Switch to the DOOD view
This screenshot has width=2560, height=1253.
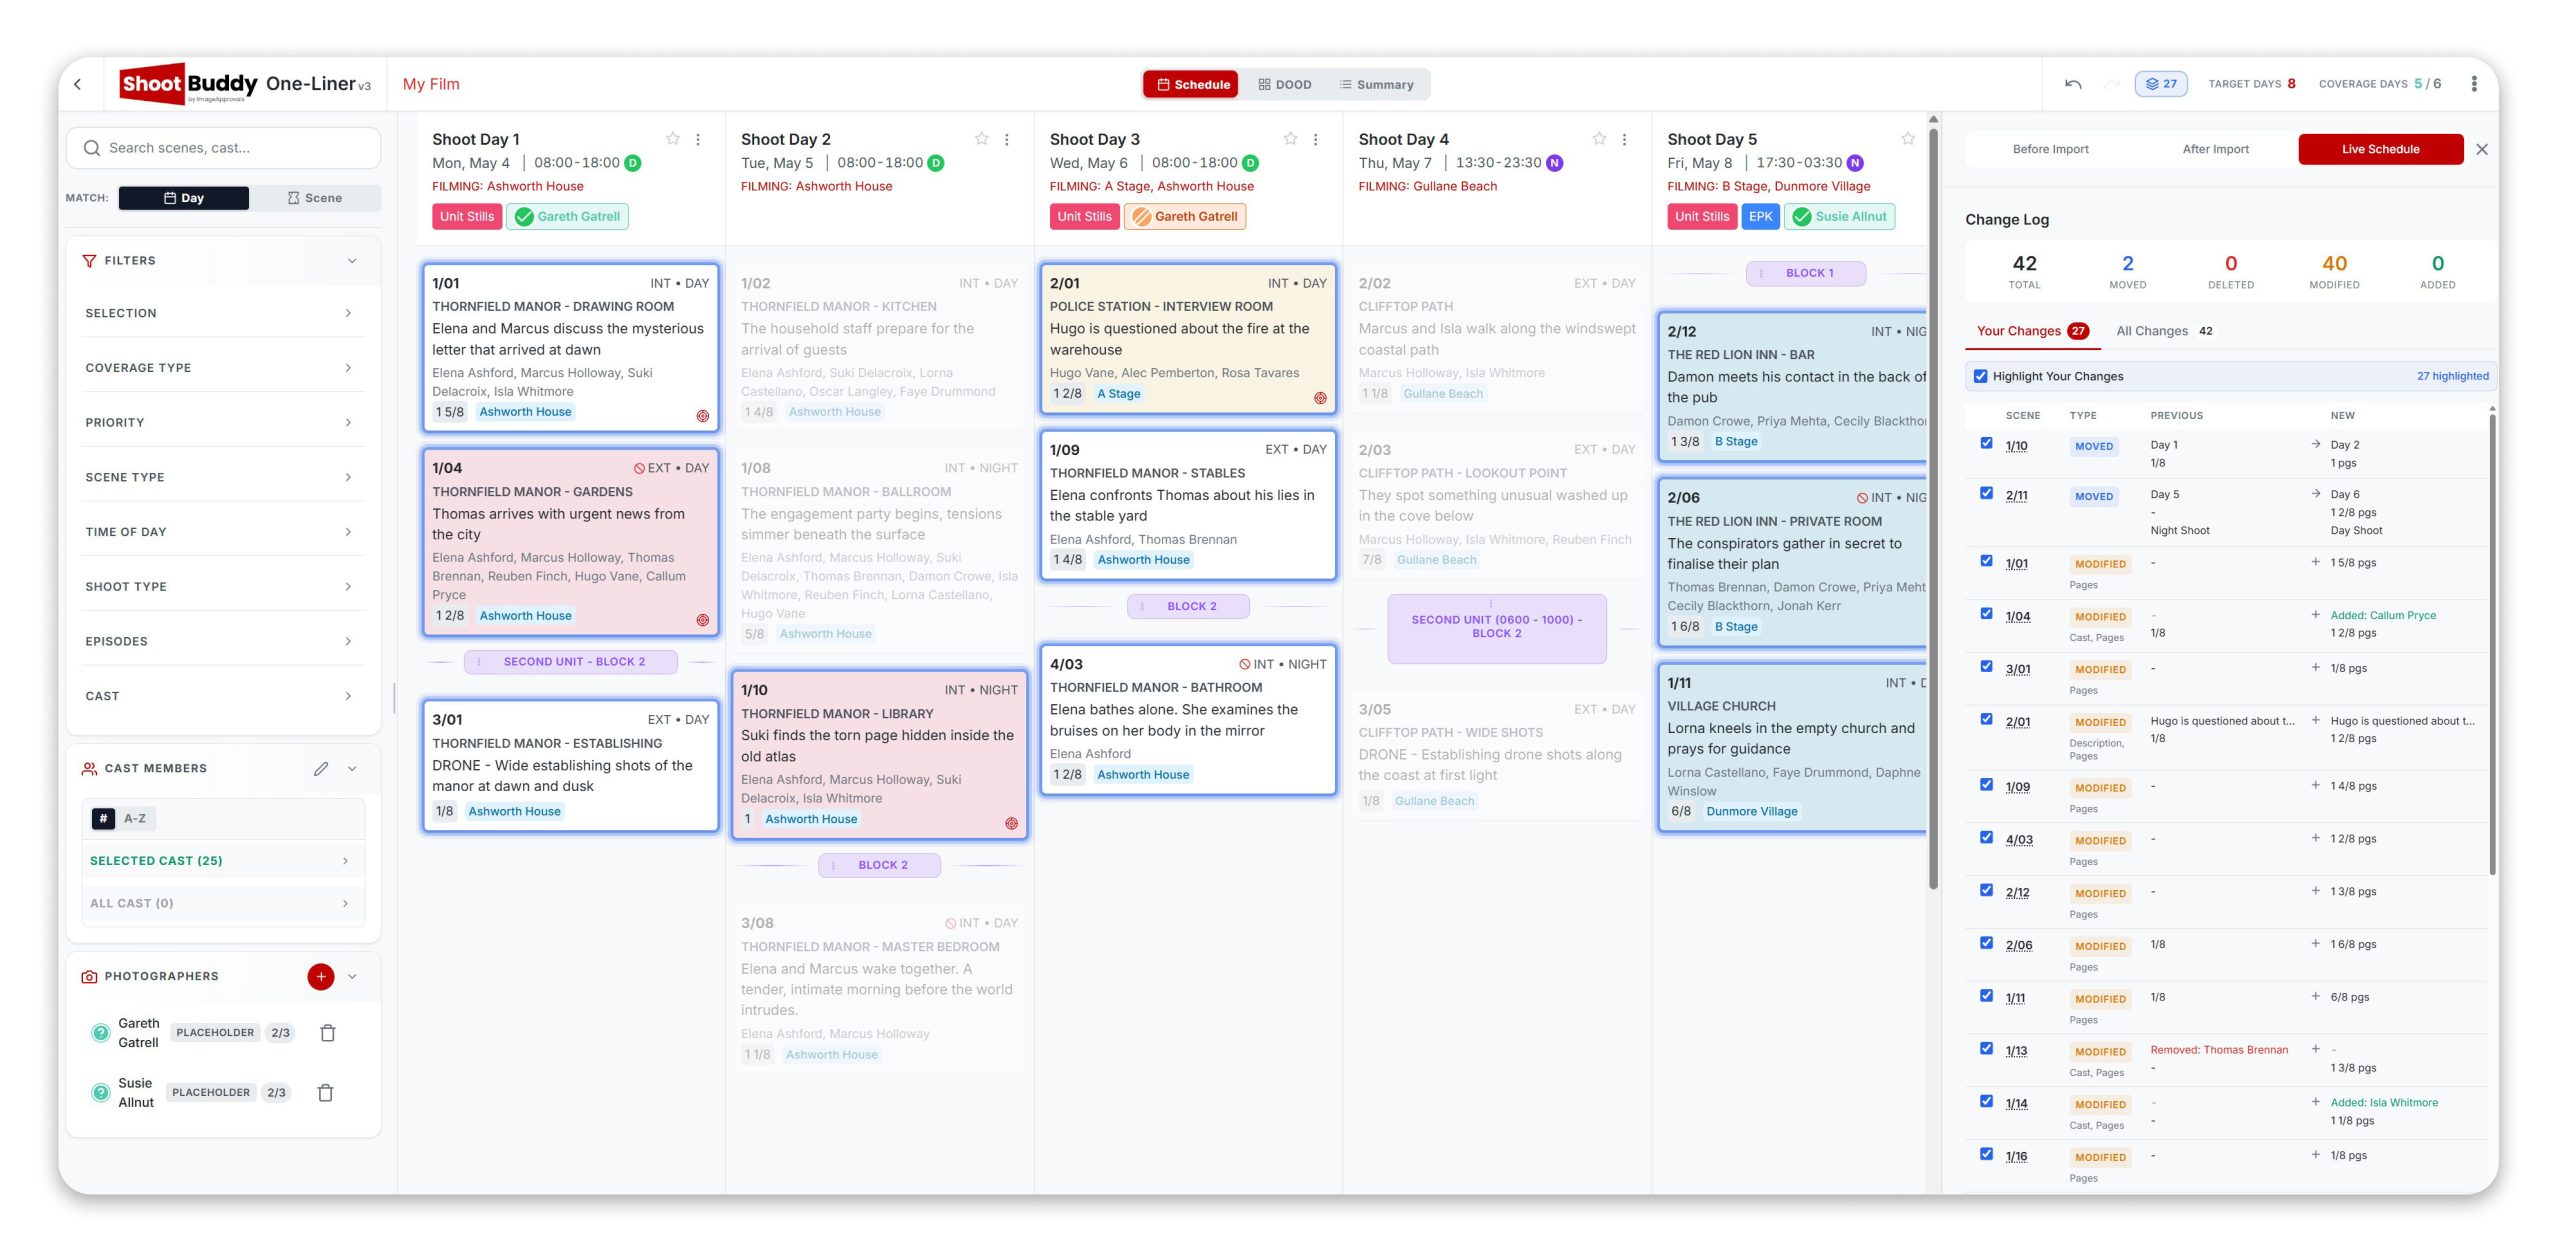1285,85
